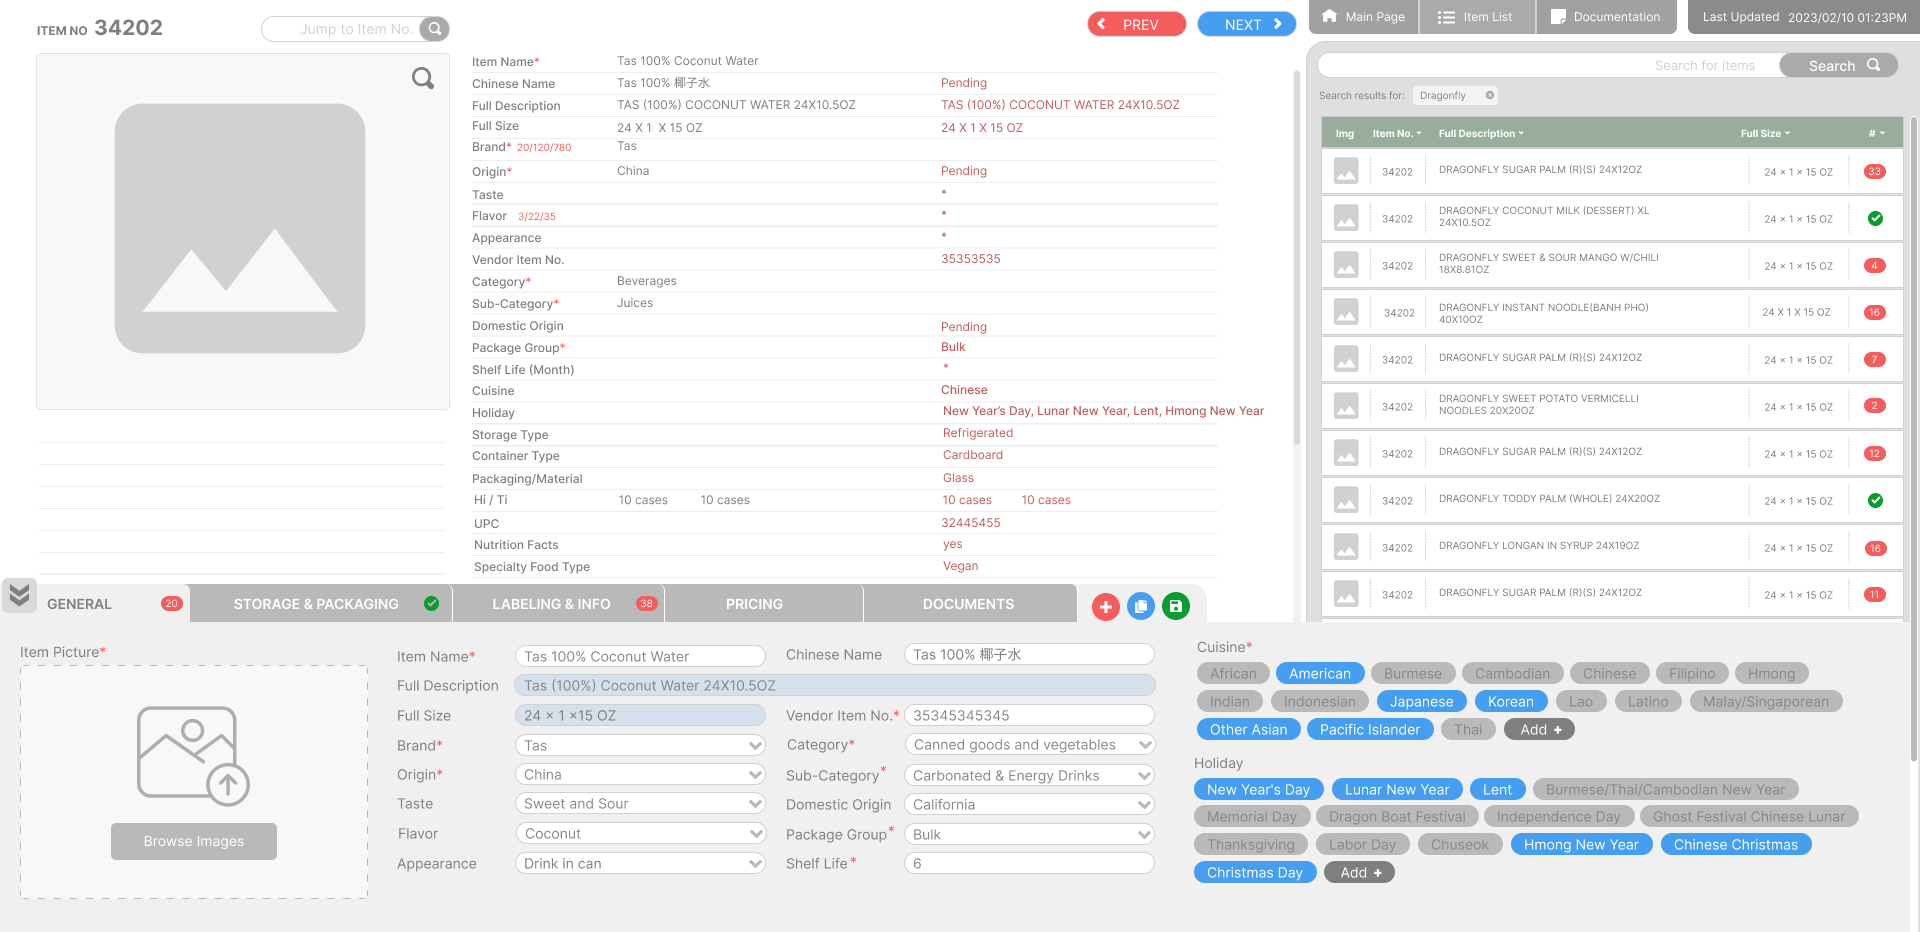Open thumbnail of Instant Noodle Banh Pho row

point(1346,312)
